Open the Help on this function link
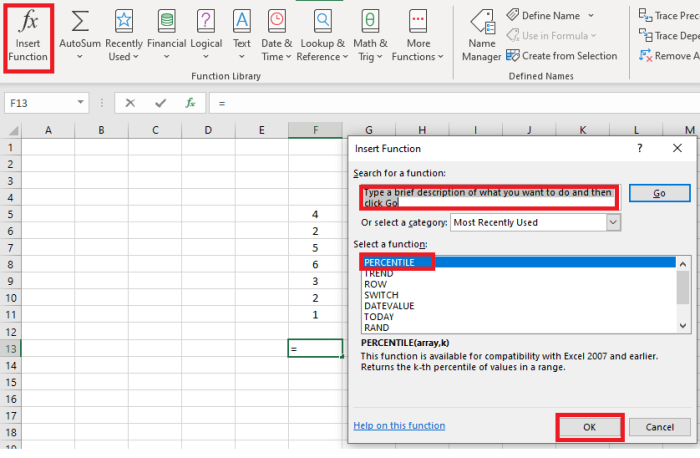Viewport: 700px width, 458px height. (399, 425)
